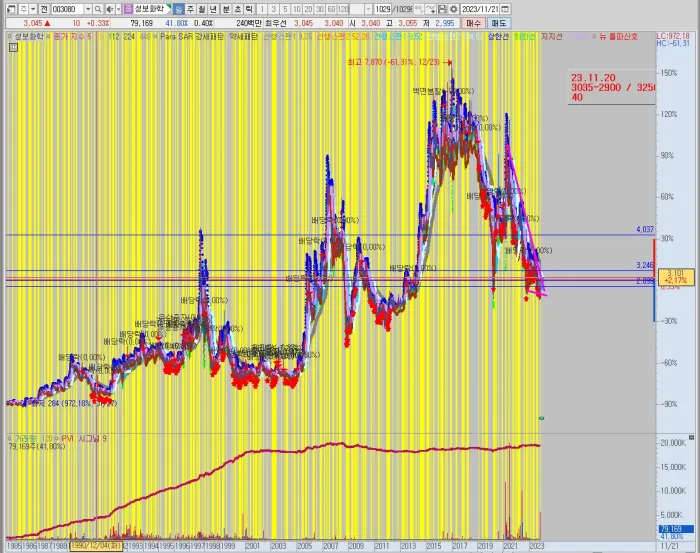
Task: Choose the 120 interval button
Action: click(x=343, y=9)
